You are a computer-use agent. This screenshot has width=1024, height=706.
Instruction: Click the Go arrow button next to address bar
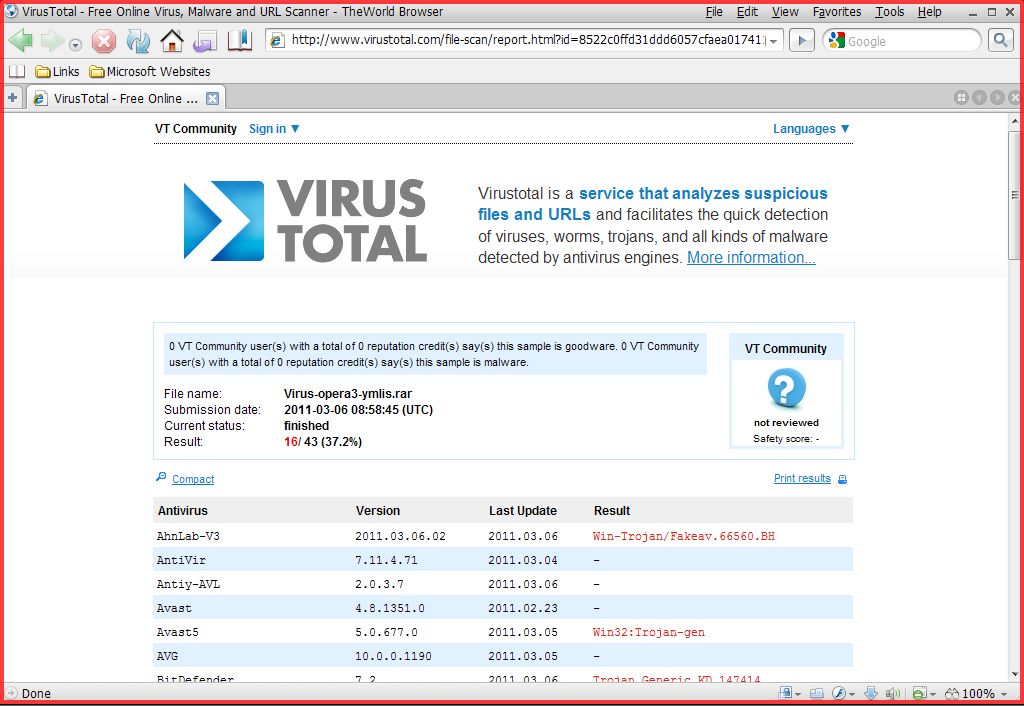(802, 40)
